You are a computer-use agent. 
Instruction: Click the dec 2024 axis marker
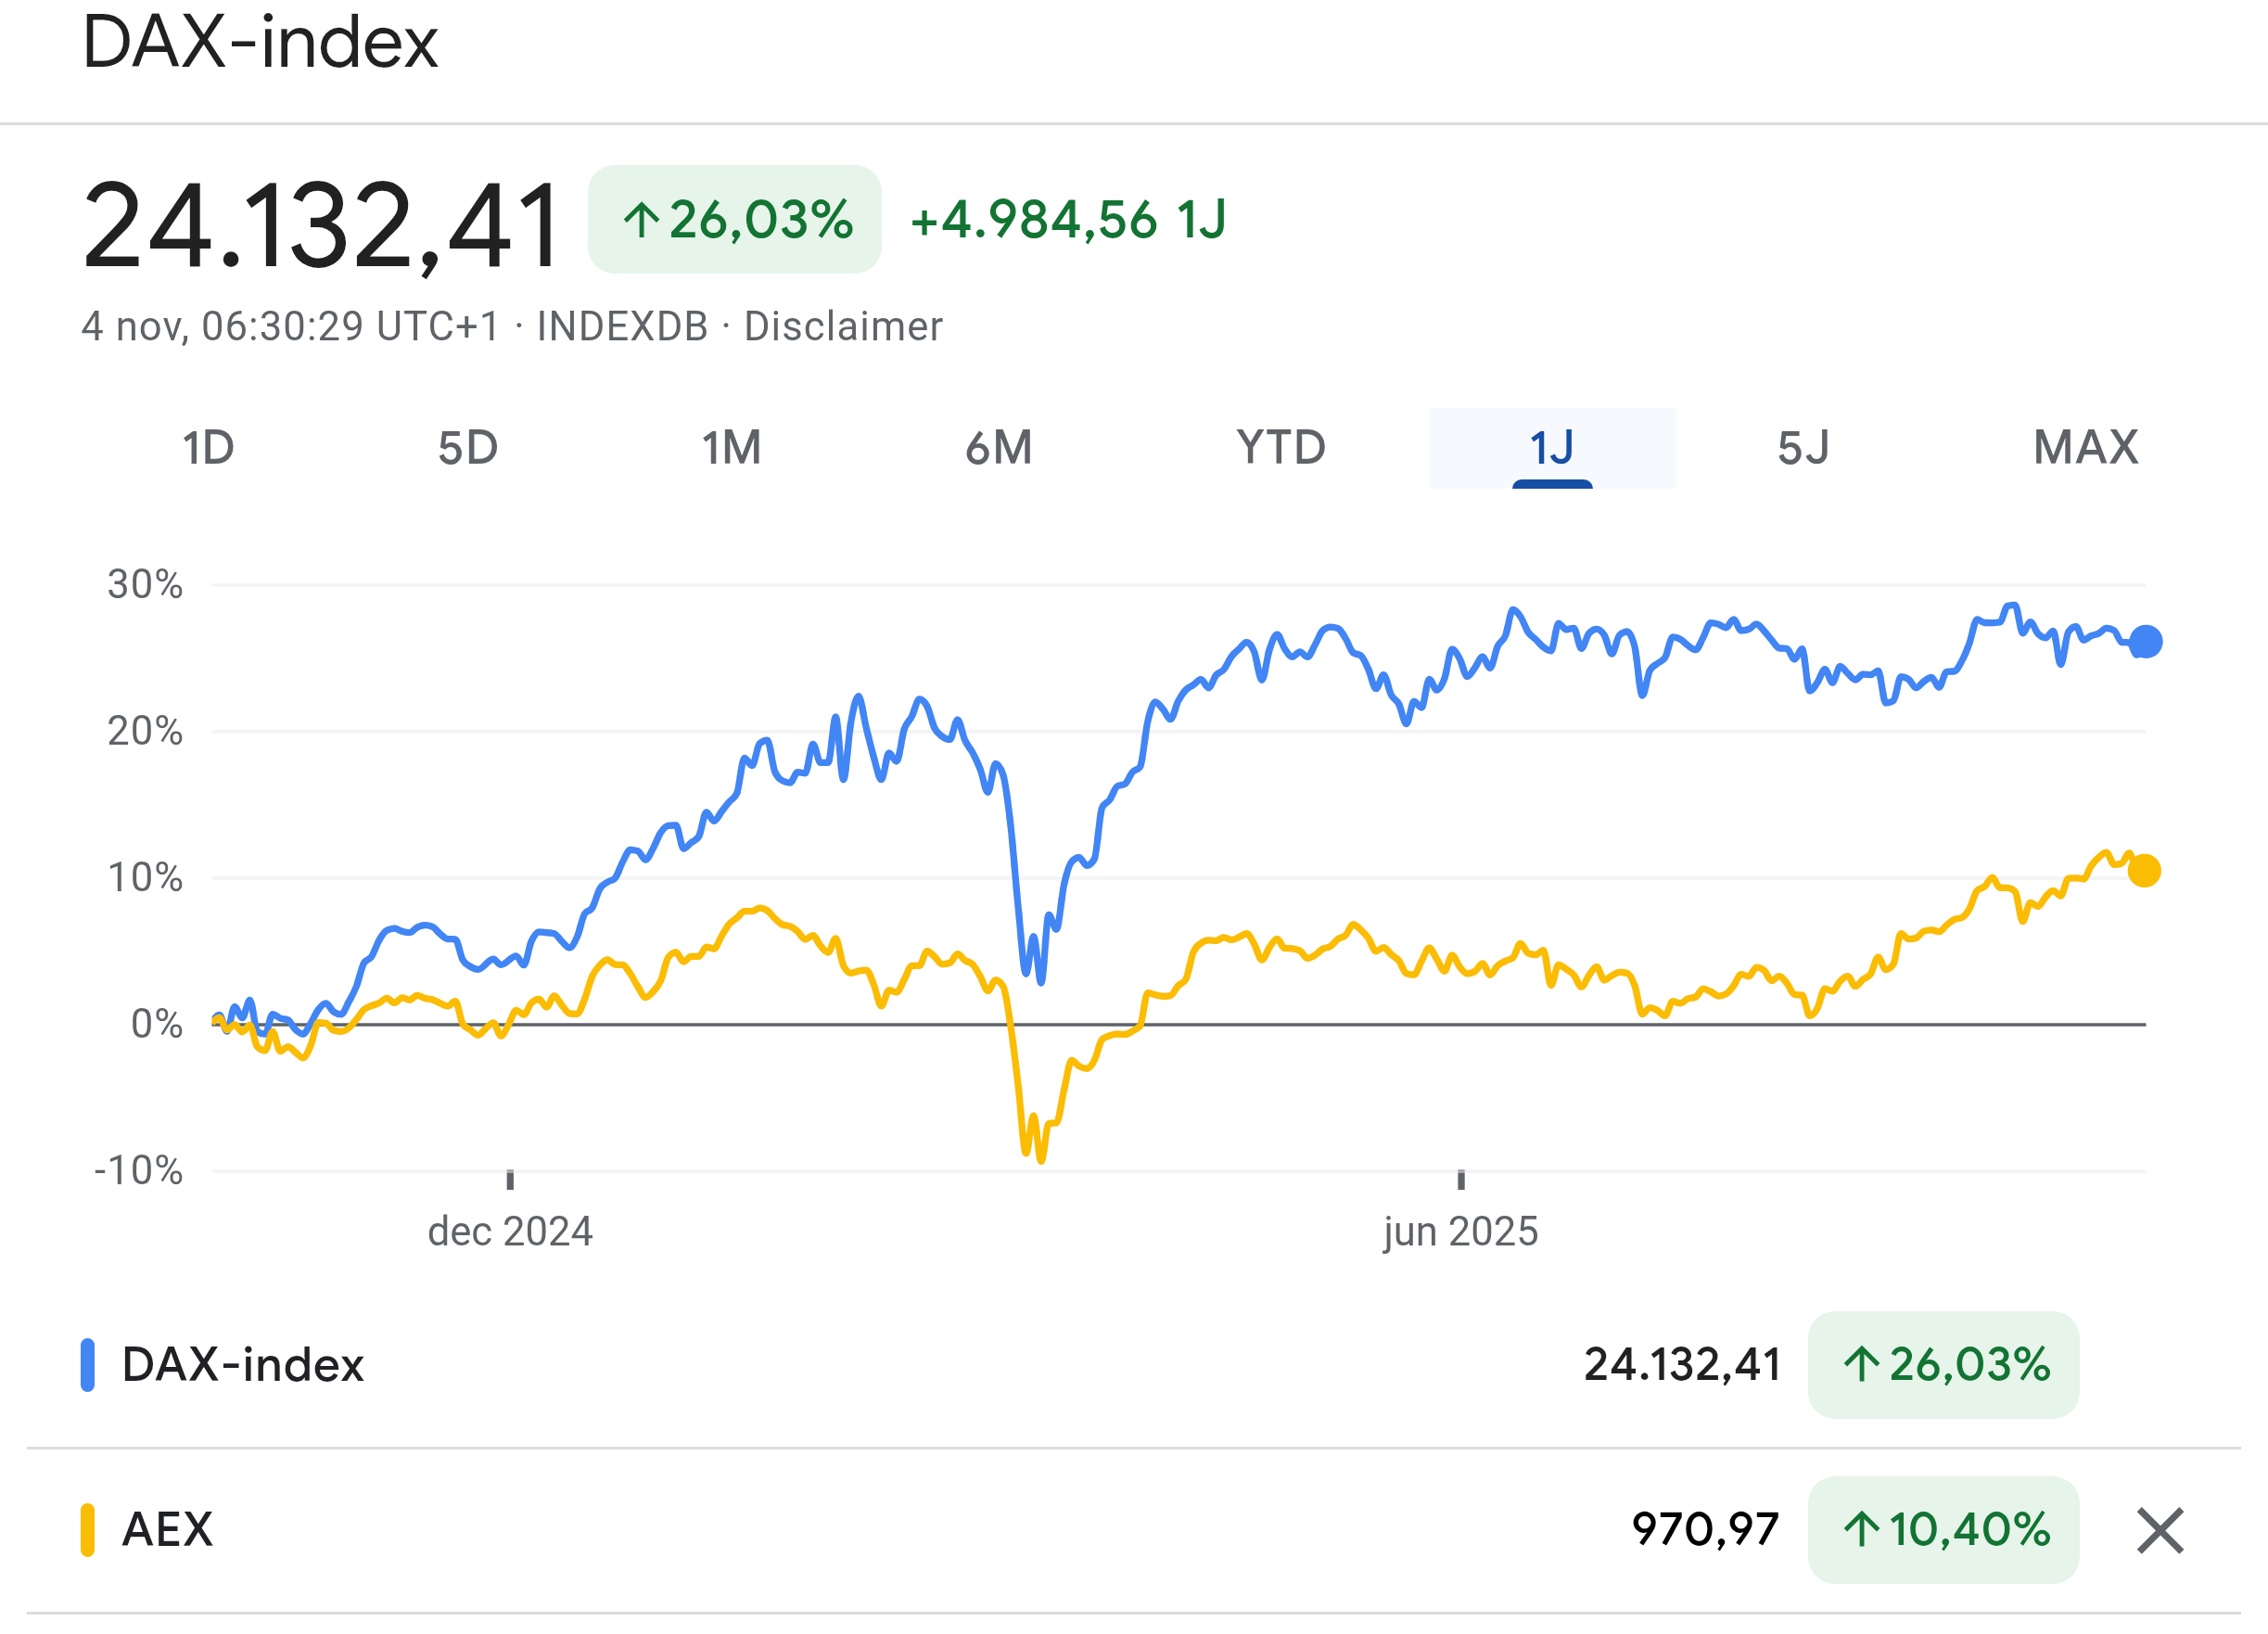coord(510,1231)
